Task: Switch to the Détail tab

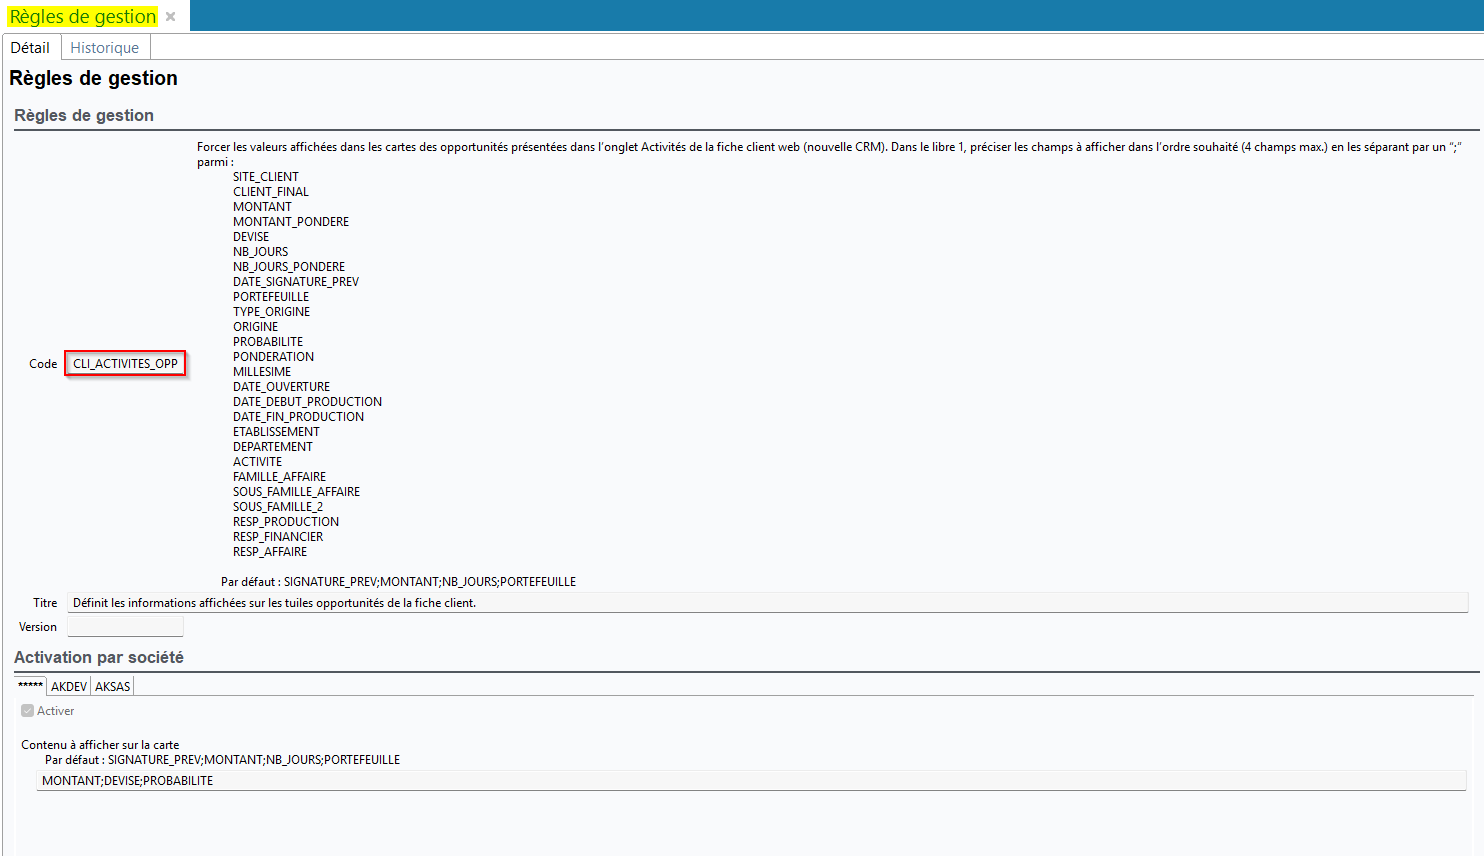Action: pyautogui.click(x=30, y=48)
